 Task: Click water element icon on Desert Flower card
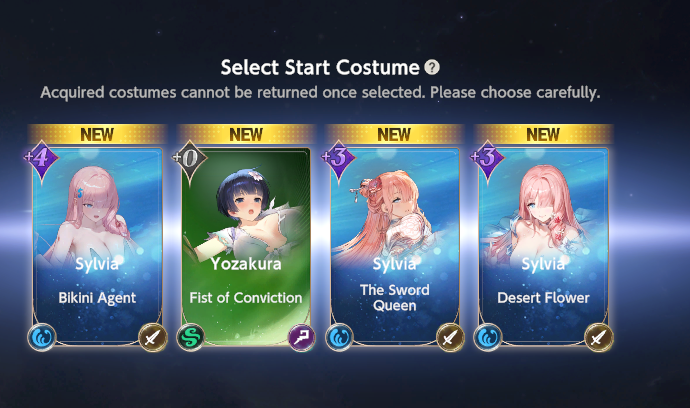point(488,337)
